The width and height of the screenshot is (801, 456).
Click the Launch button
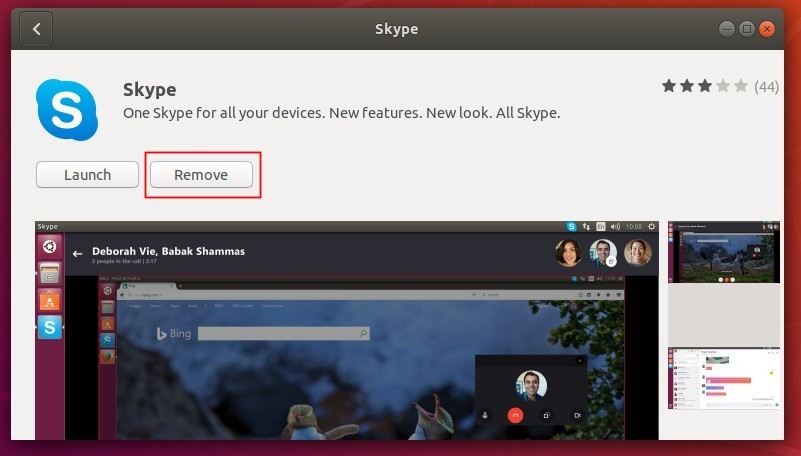[87, 175]
